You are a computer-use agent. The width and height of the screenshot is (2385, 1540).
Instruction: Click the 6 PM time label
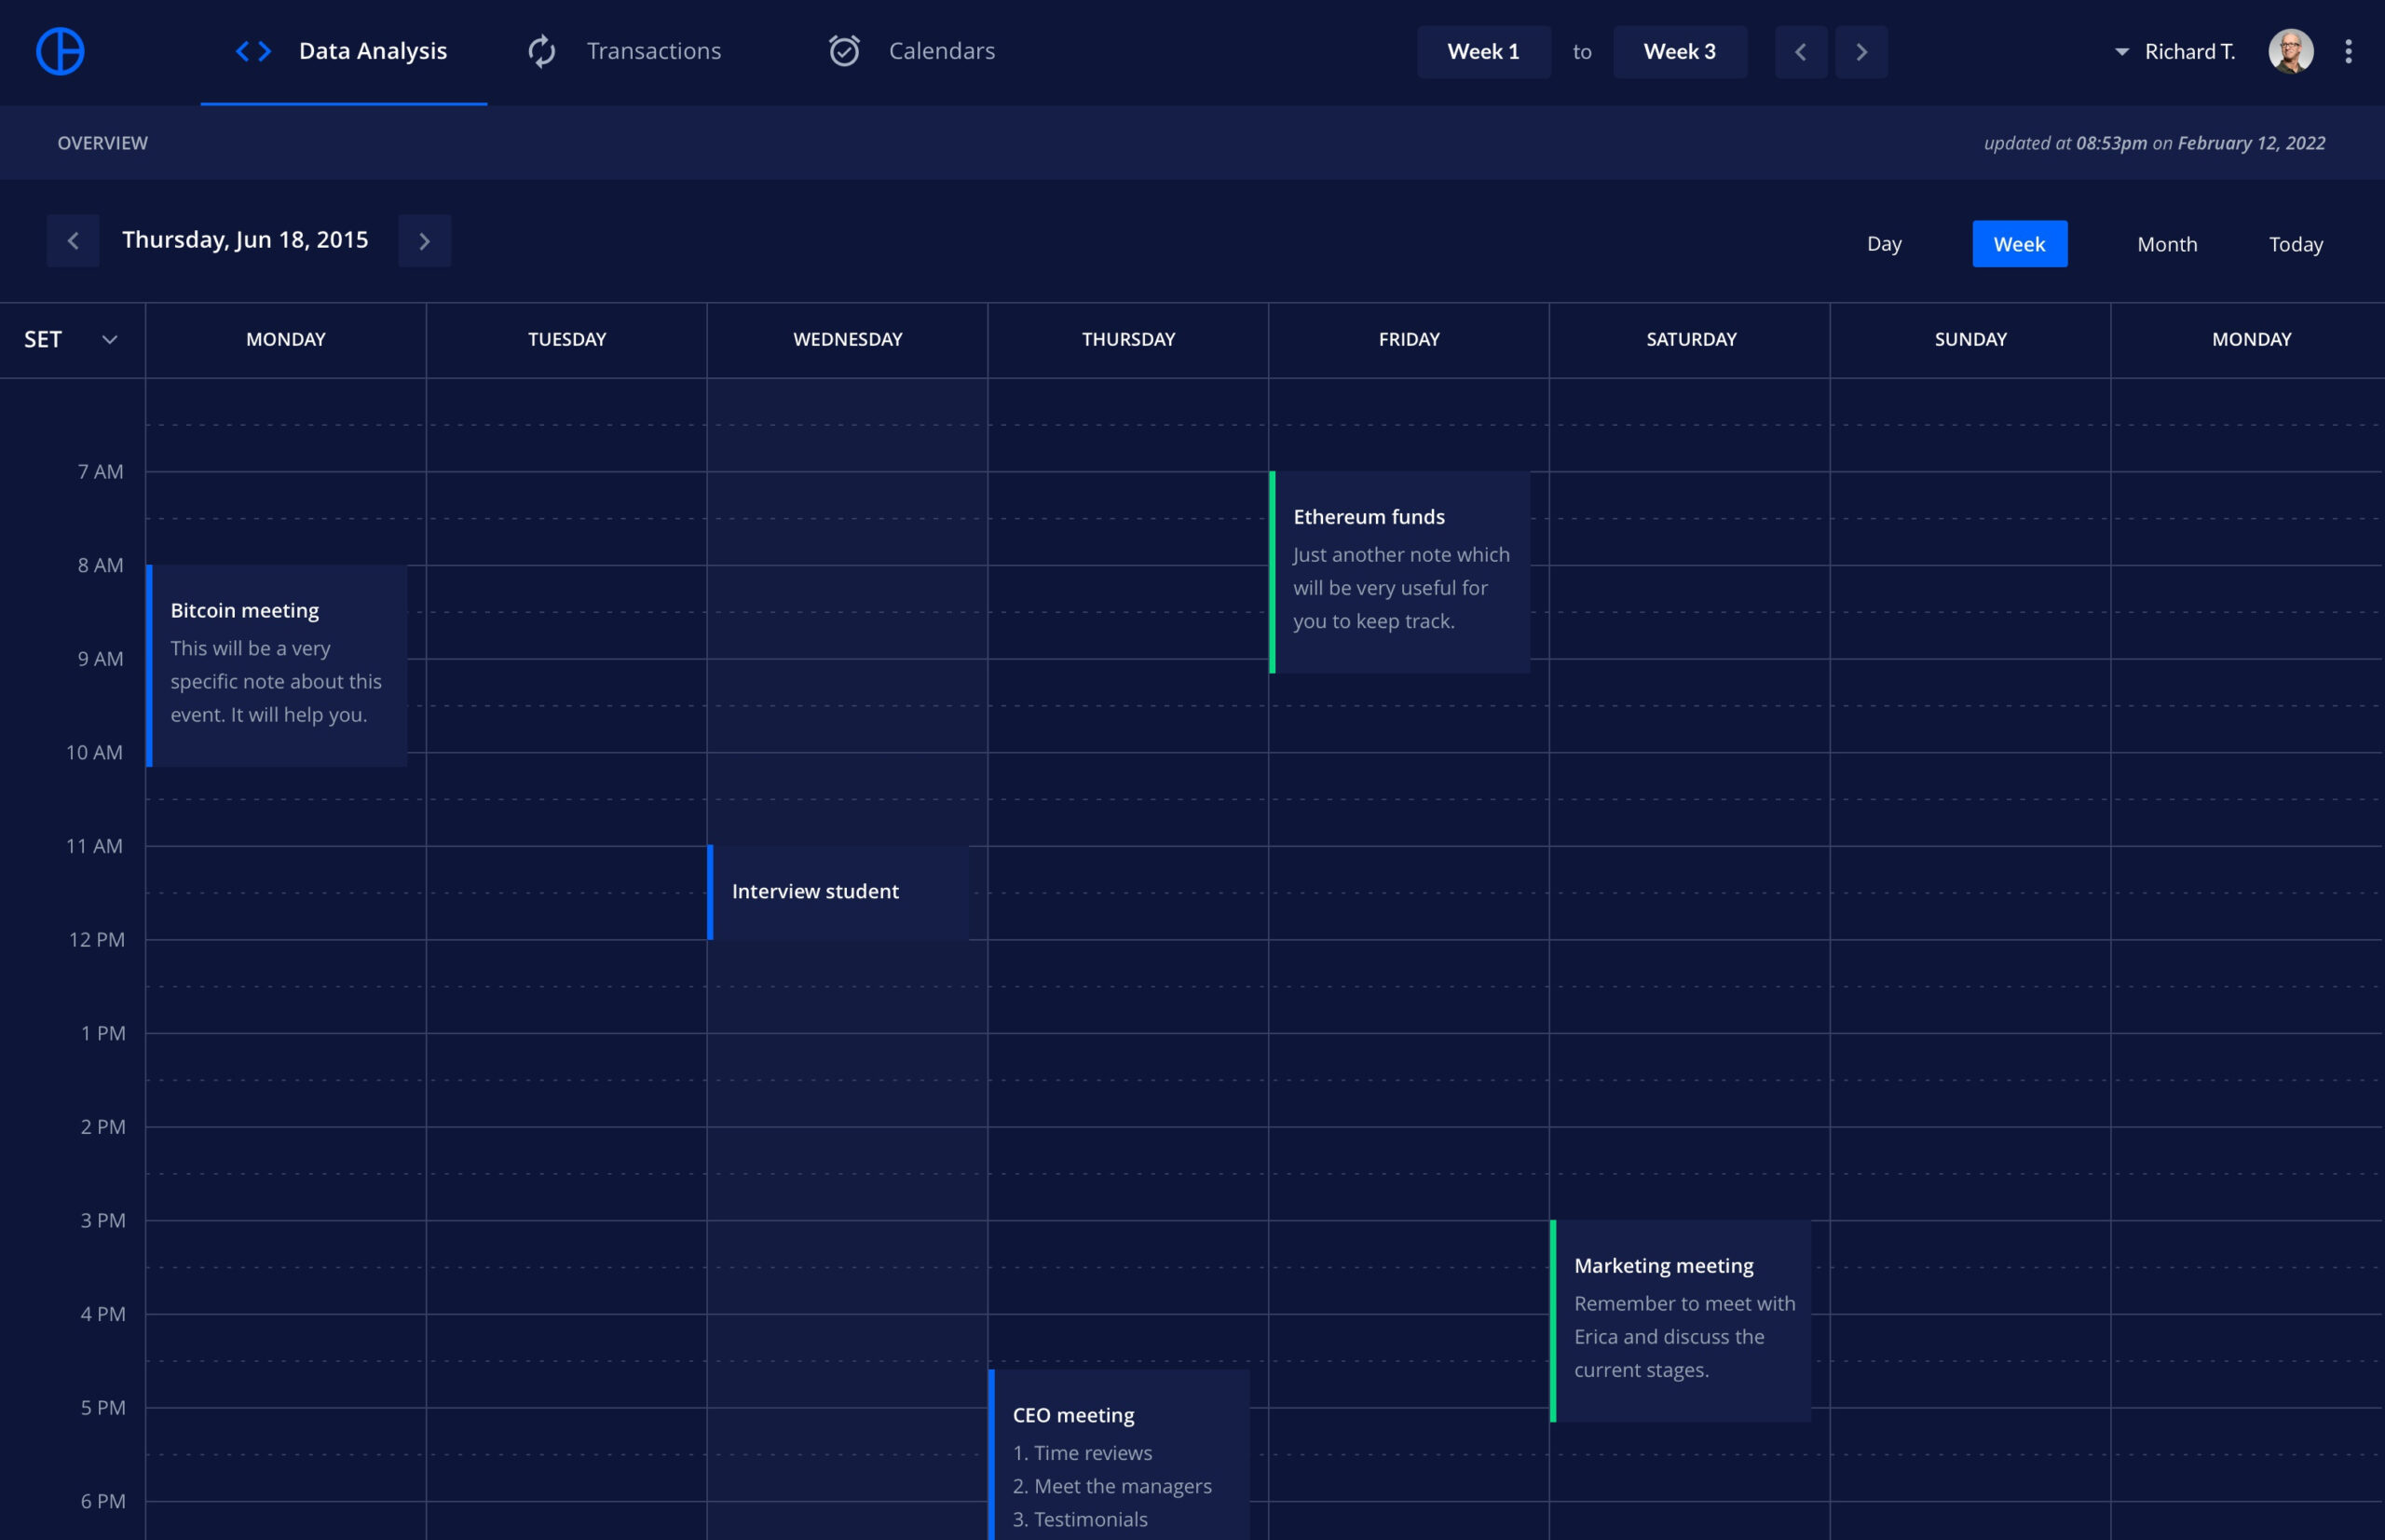pos(103,1502)
